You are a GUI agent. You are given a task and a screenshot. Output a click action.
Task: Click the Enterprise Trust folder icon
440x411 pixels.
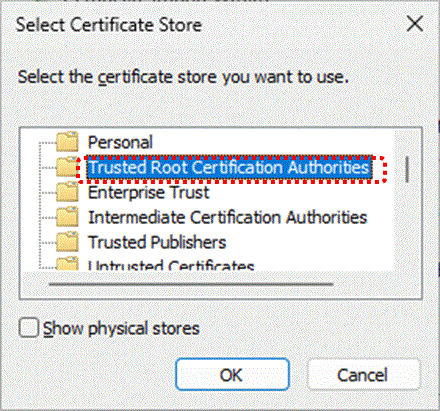click(67, 192)
